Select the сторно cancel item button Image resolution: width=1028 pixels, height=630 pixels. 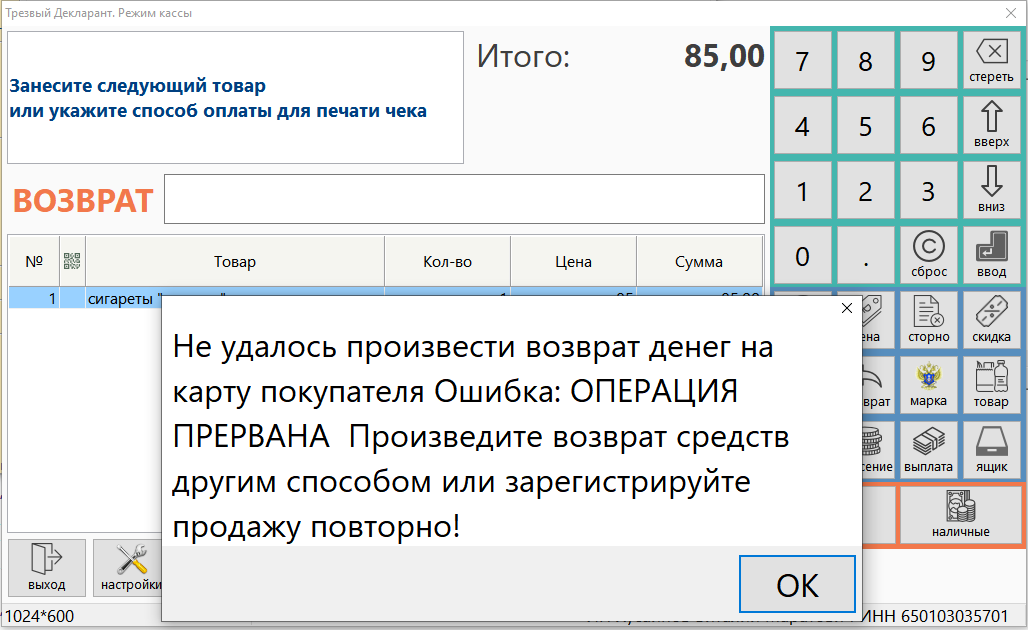click(928, 320)
